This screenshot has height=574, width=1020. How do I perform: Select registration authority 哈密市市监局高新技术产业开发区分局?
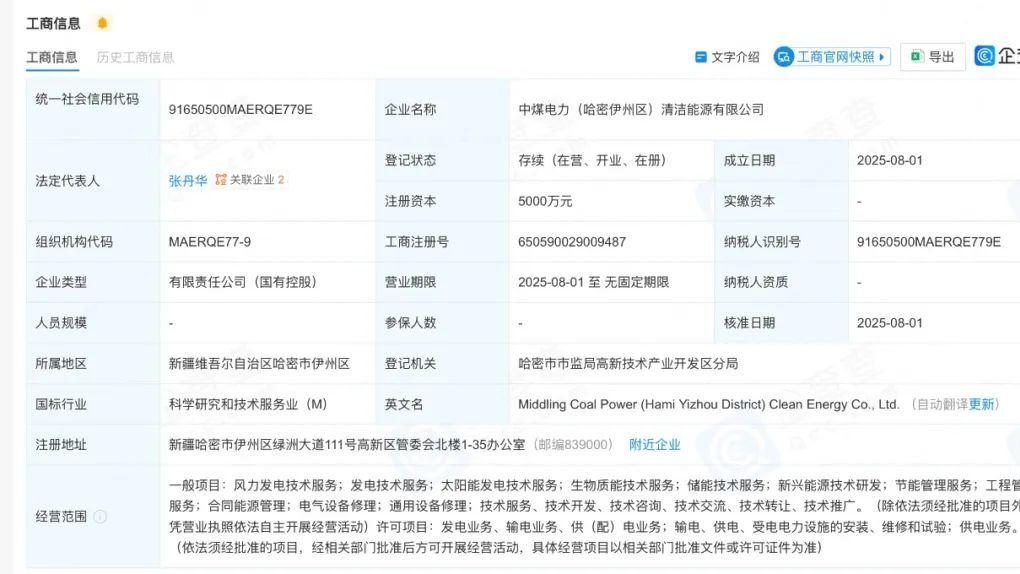click(x=628, y=363)
